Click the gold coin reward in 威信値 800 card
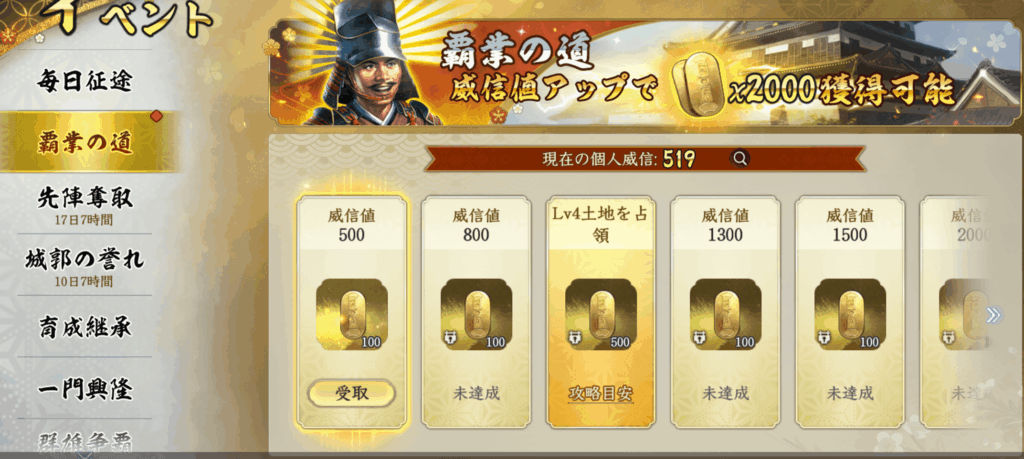 click(476, 314)
